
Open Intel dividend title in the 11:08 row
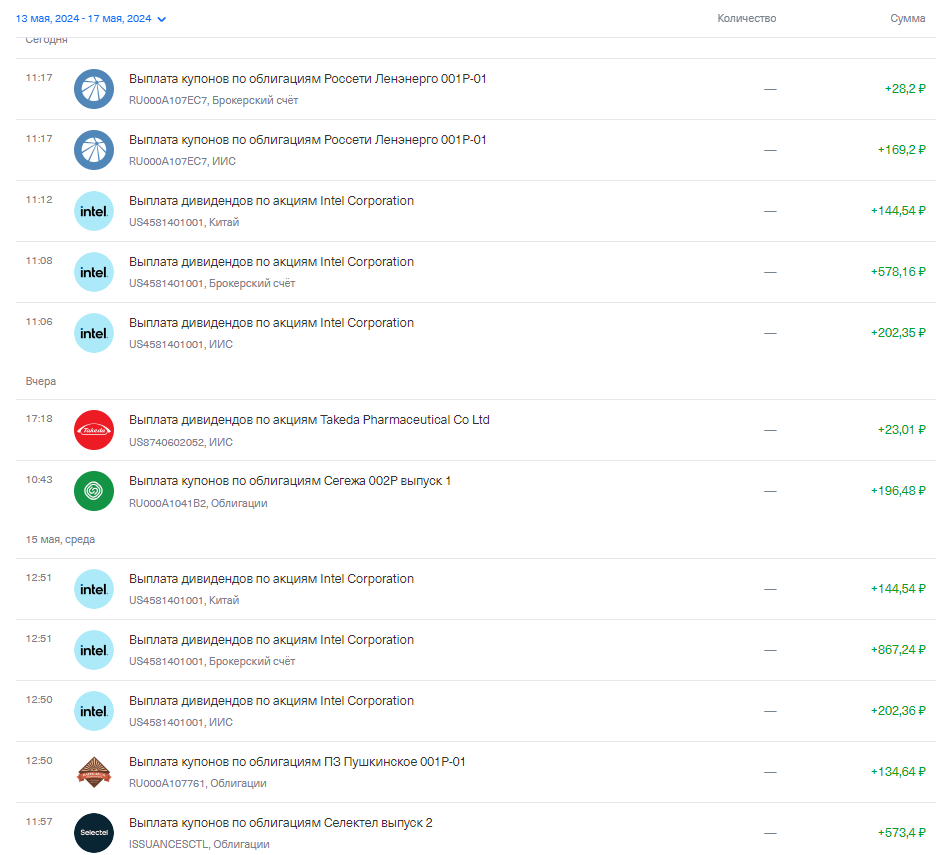271,261
